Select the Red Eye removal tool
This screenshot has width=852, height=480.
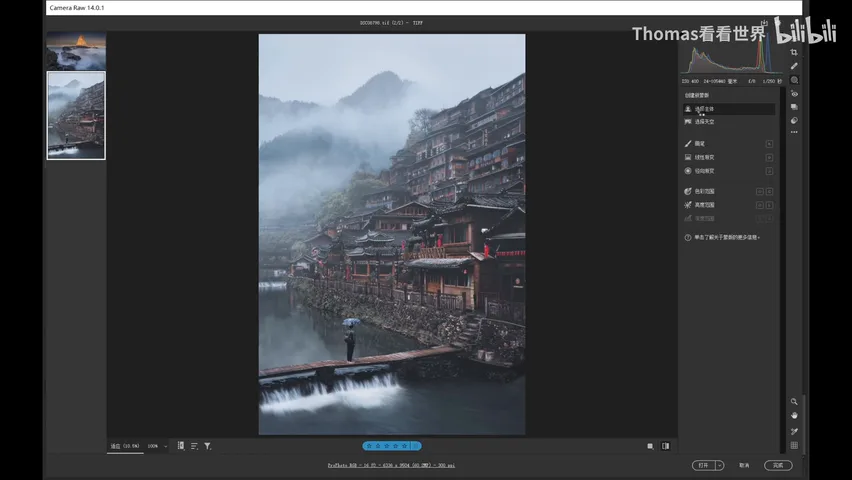[x=794, y=94]
